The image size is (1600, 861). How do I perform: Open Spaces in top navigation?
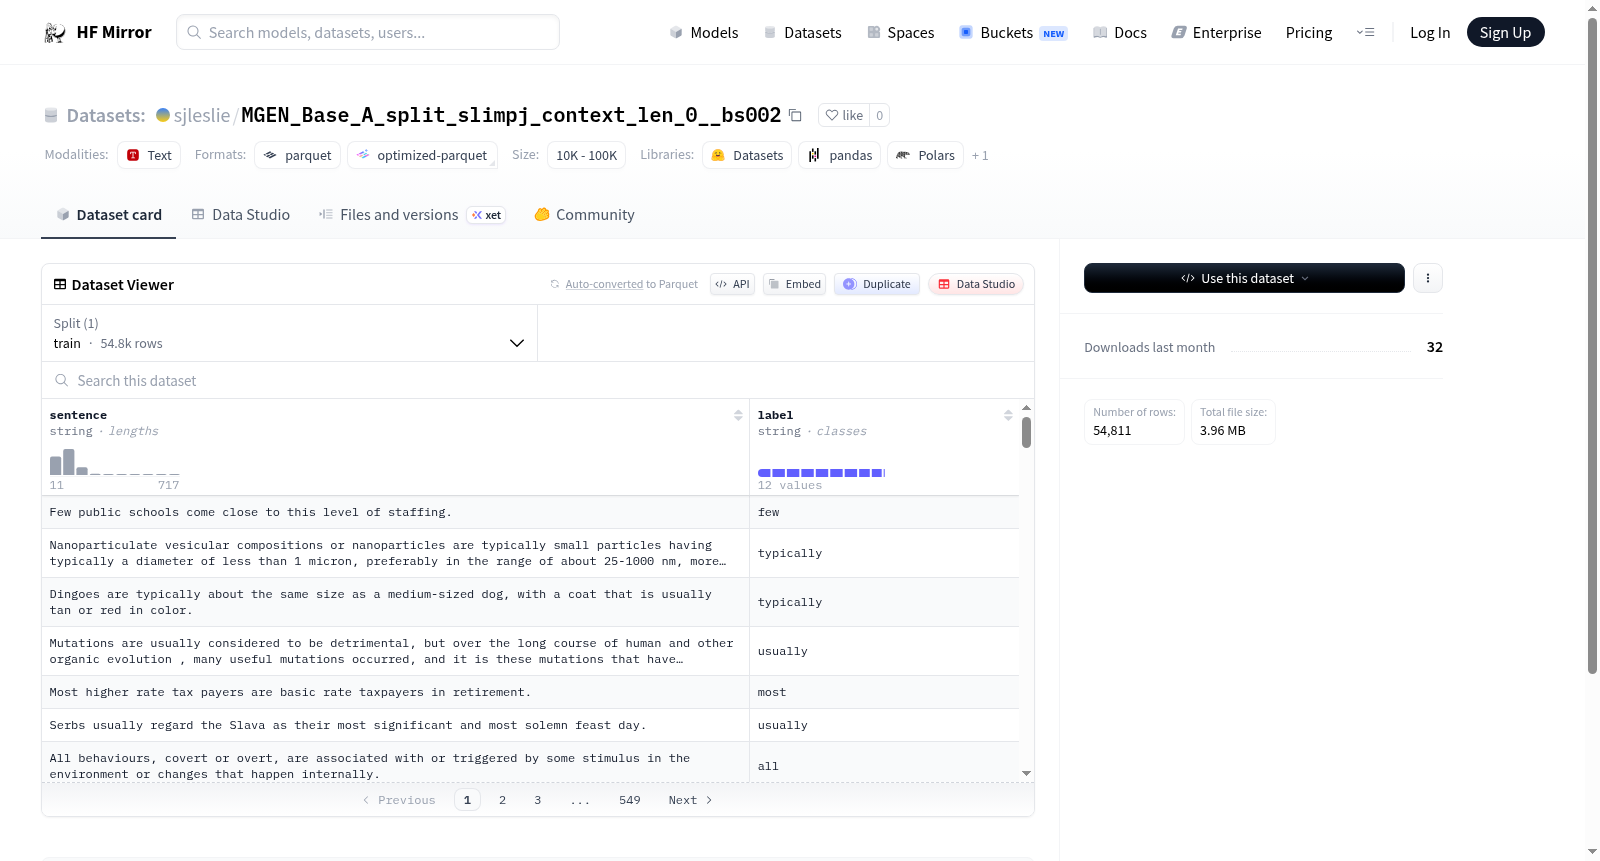(900, 32)
